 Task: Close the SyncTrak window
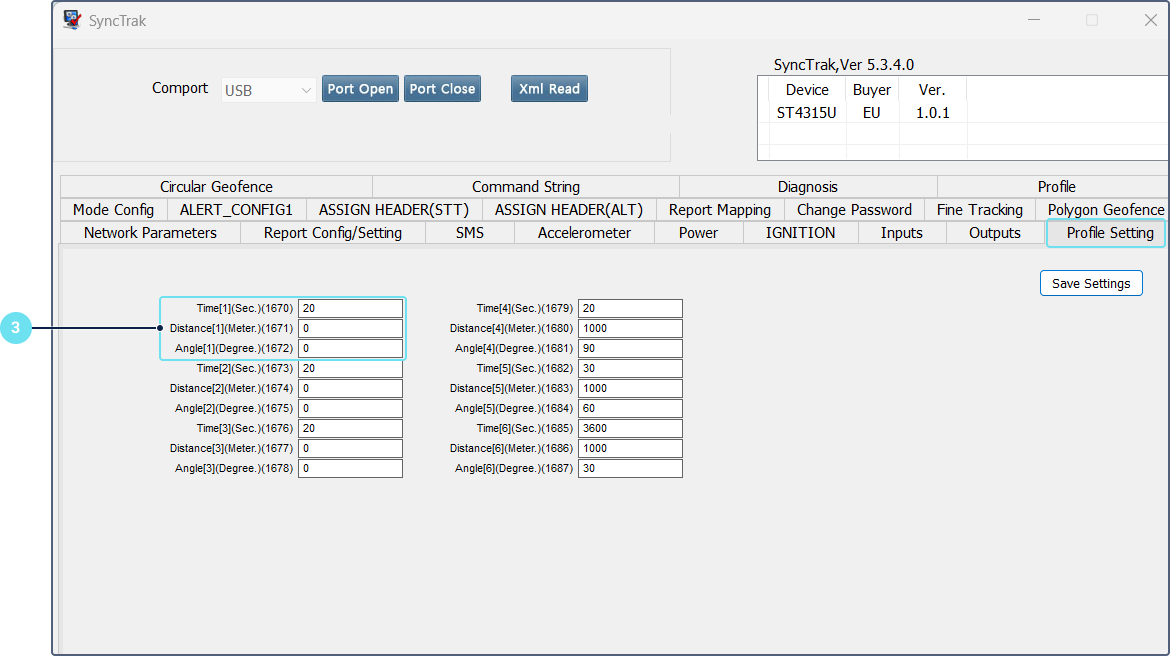(x=1151, y=20)
